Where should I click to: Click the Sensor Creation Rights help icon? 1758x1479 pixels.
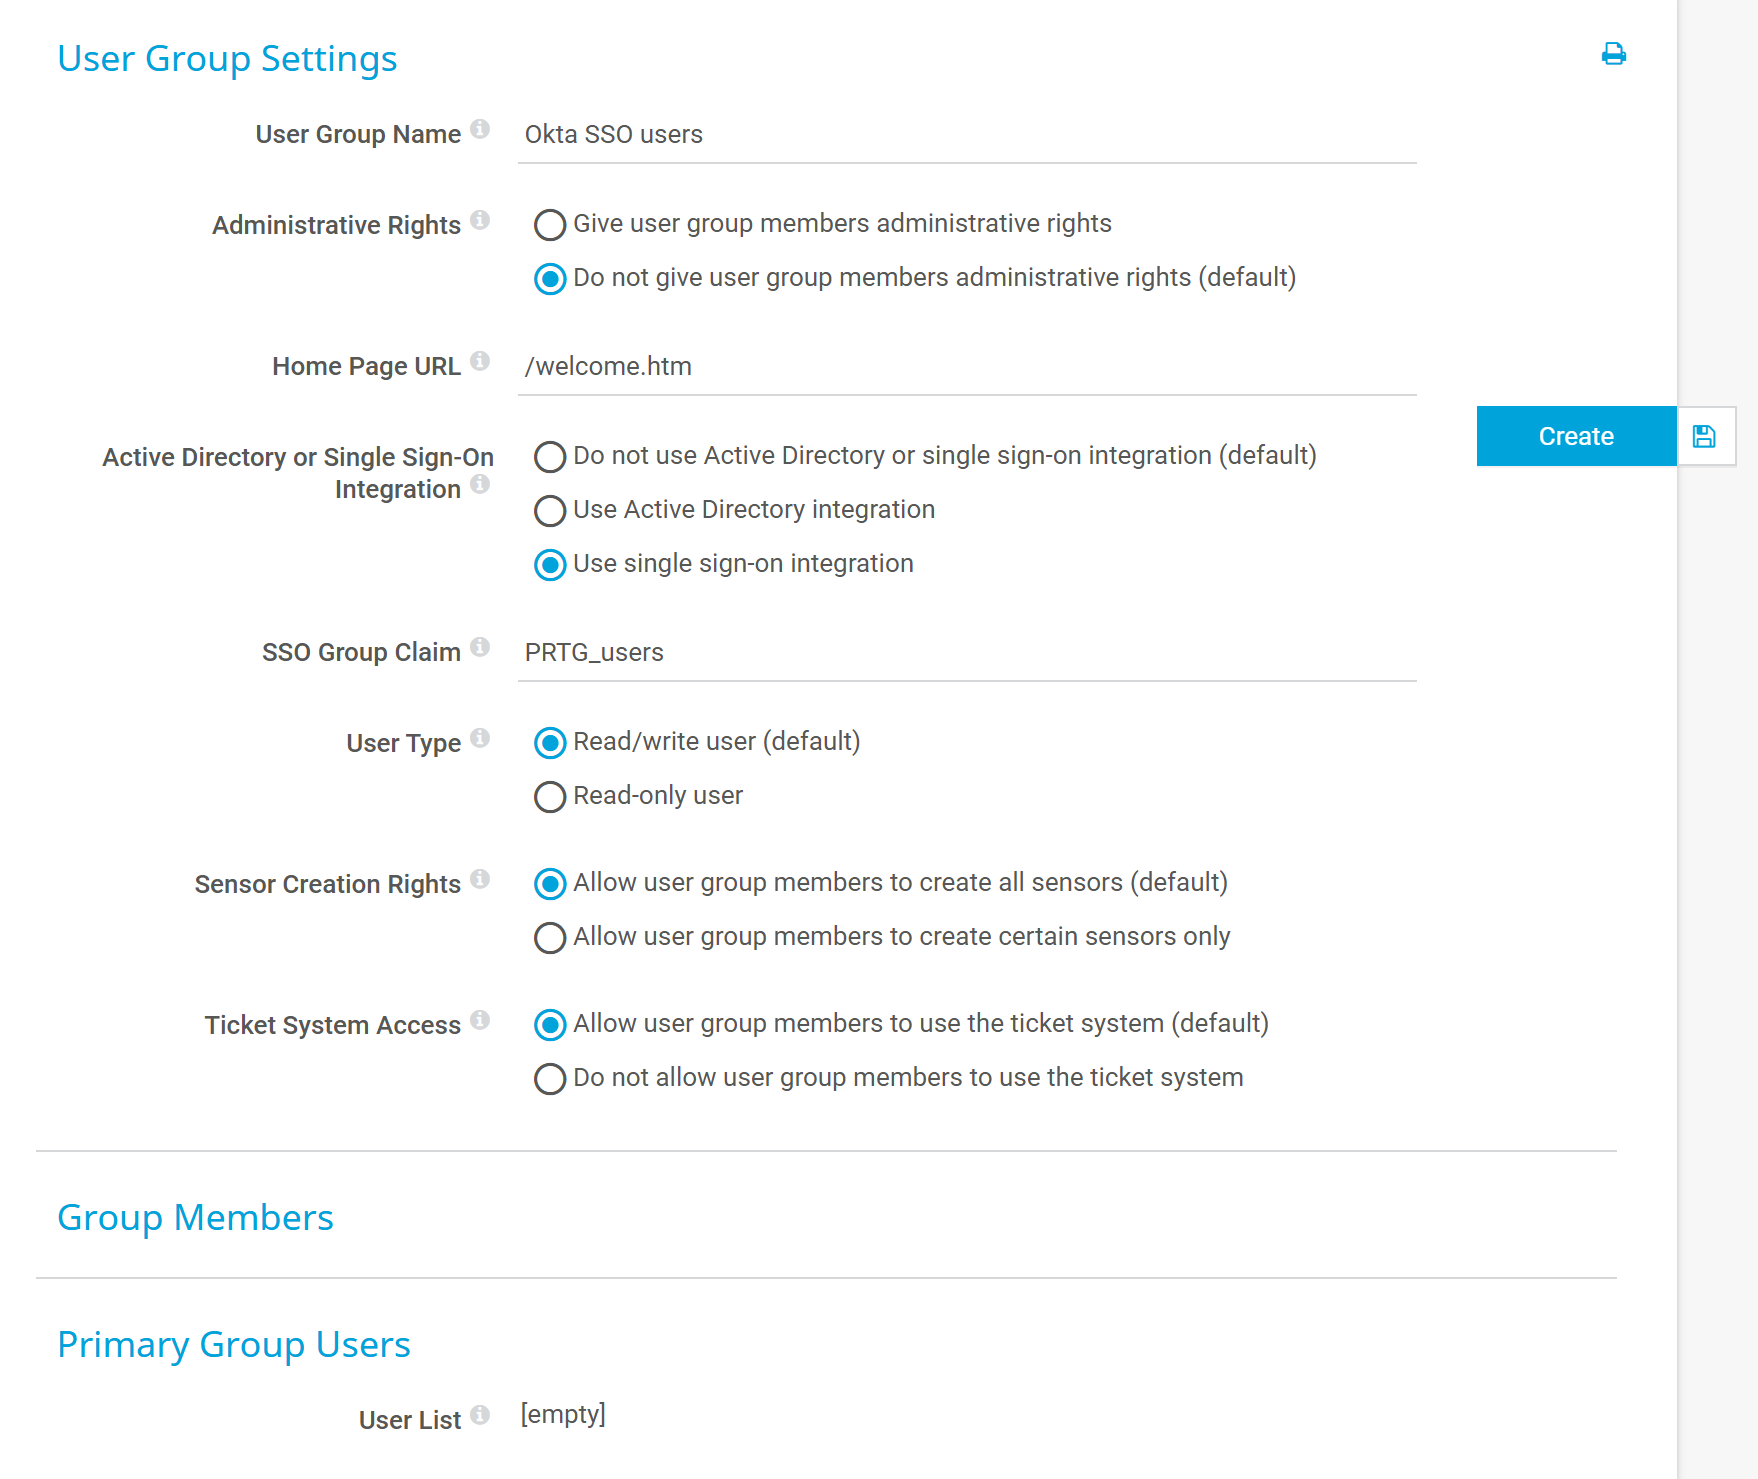pos(480,879)
